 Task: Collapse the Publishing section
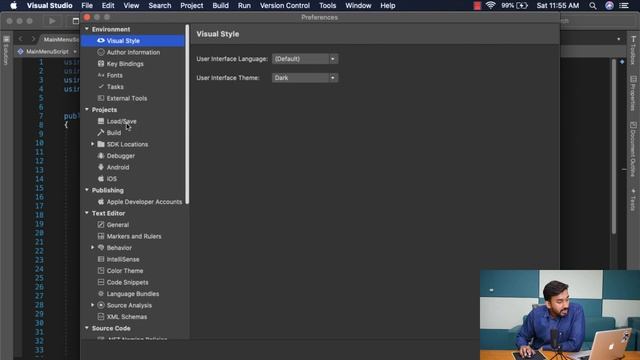tap(87, 190)
